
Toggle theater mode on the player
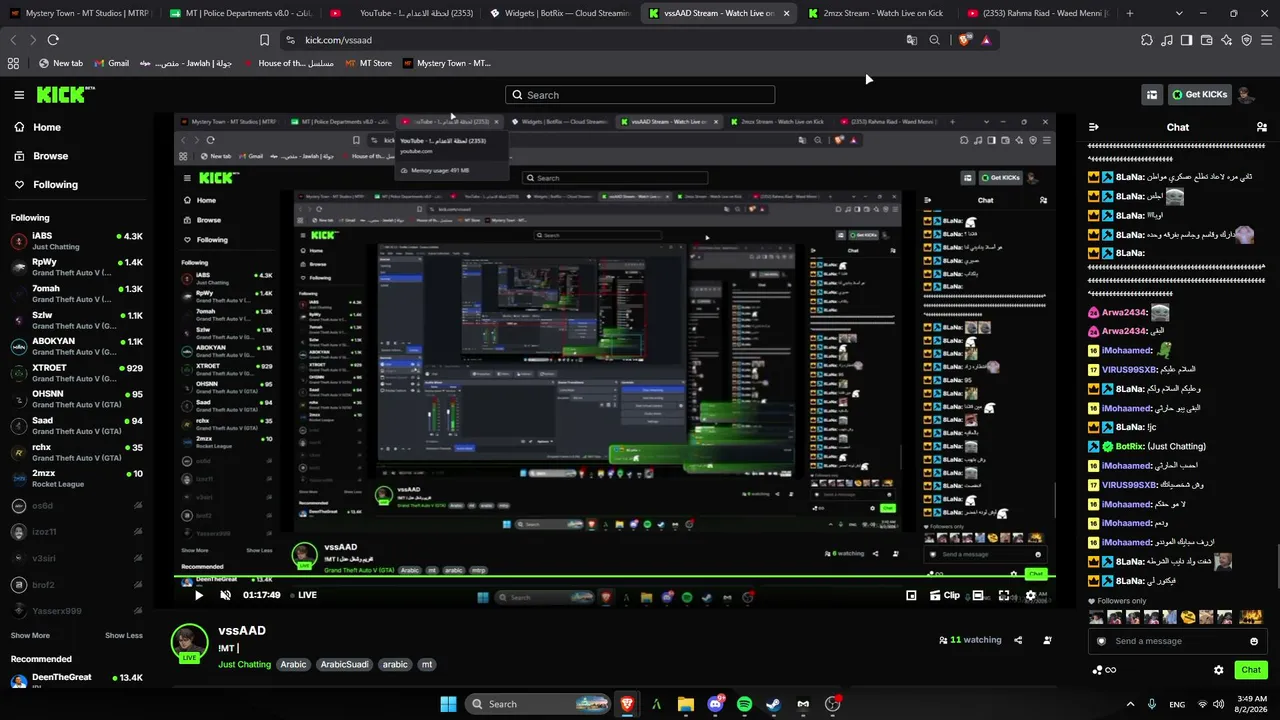[x=978, y=595]
